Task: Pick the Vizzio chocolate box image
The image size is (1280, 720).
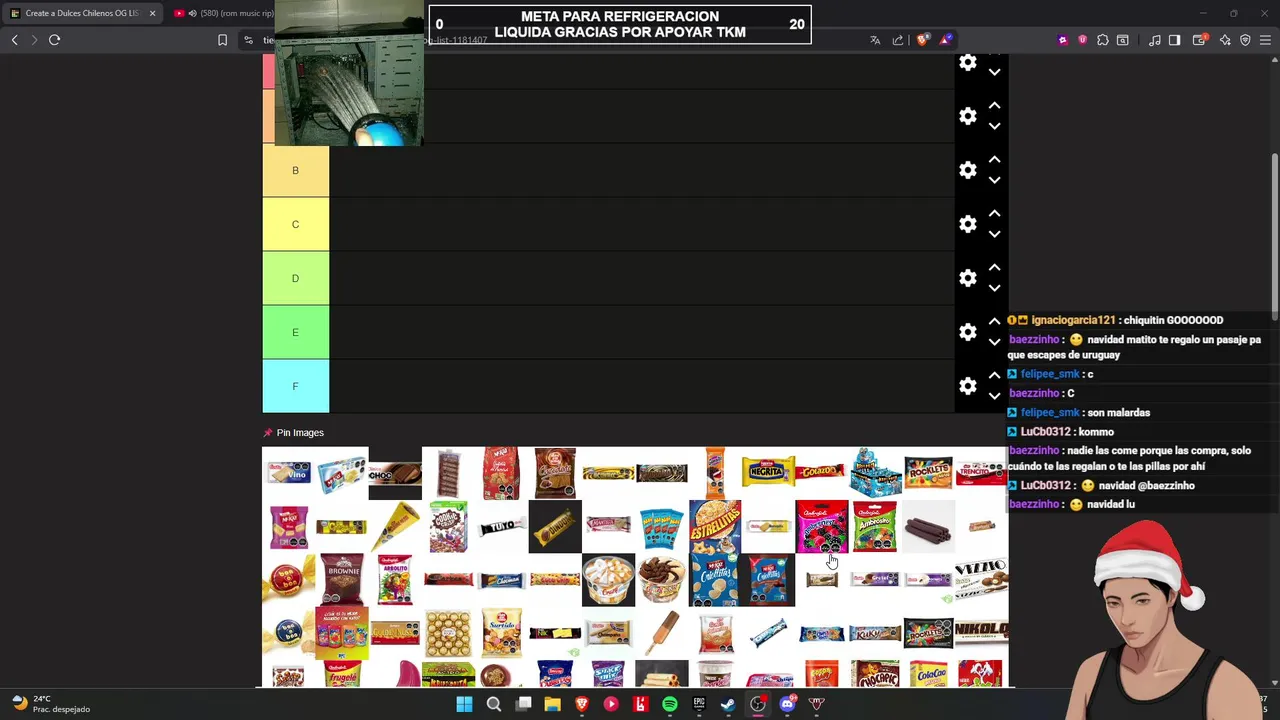Action: [x=981, y=578]
